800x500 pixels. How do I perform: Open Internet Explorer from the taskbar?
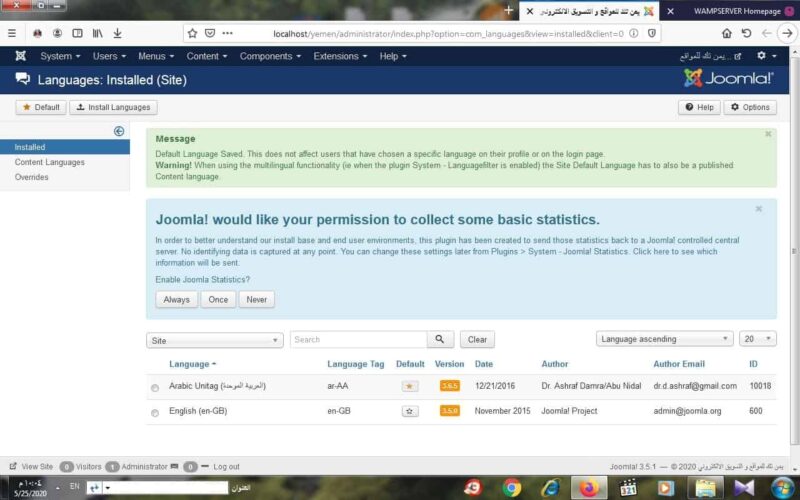551,488
